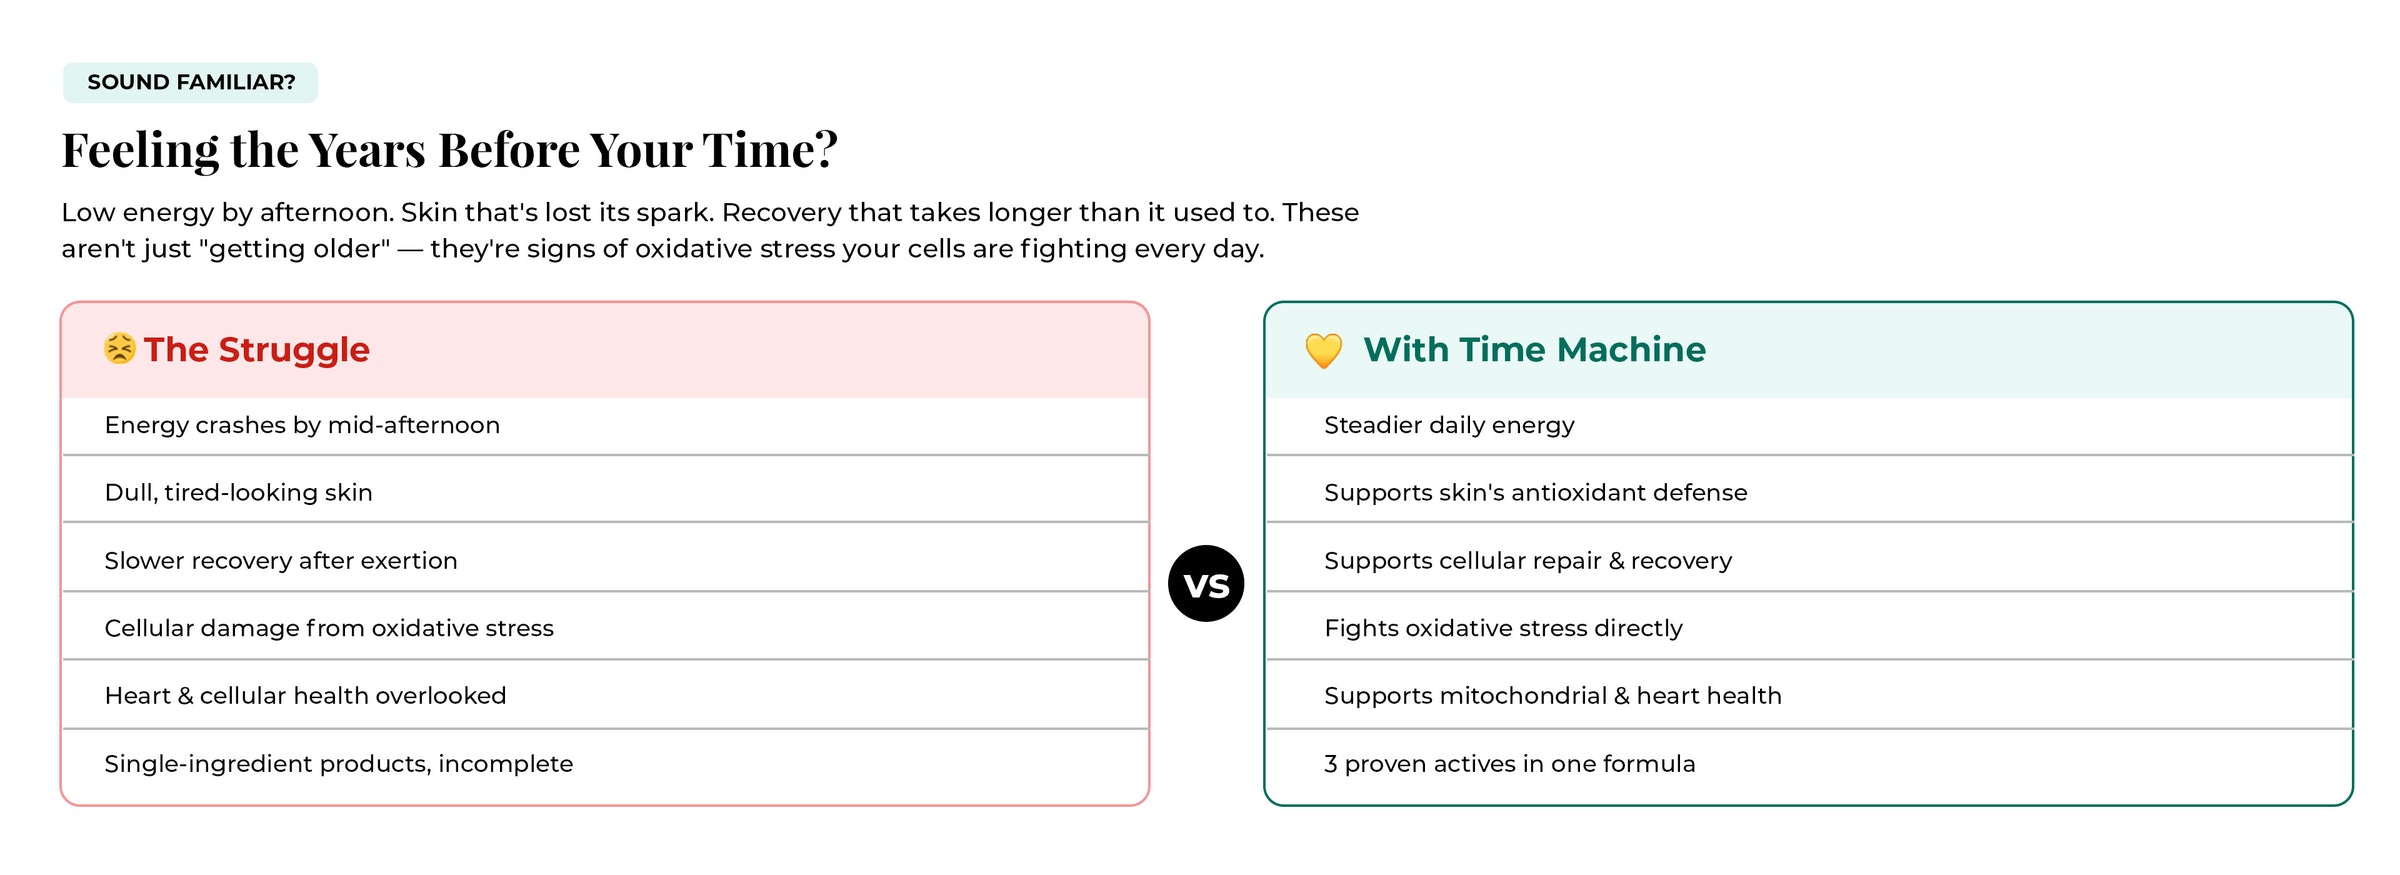
Task: Select the Dull, tired-looking skin row
Action: [605, 492]
